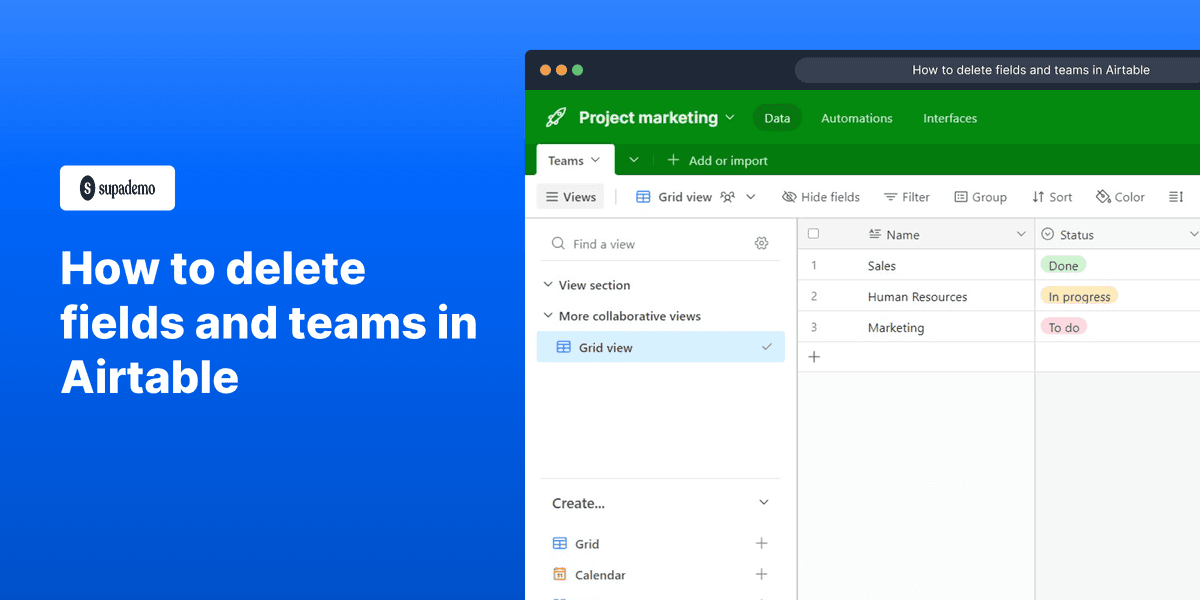Toggle the checkmark beside Grid view
Viewport: 1200px width, 600px height.
click(768, 347)
